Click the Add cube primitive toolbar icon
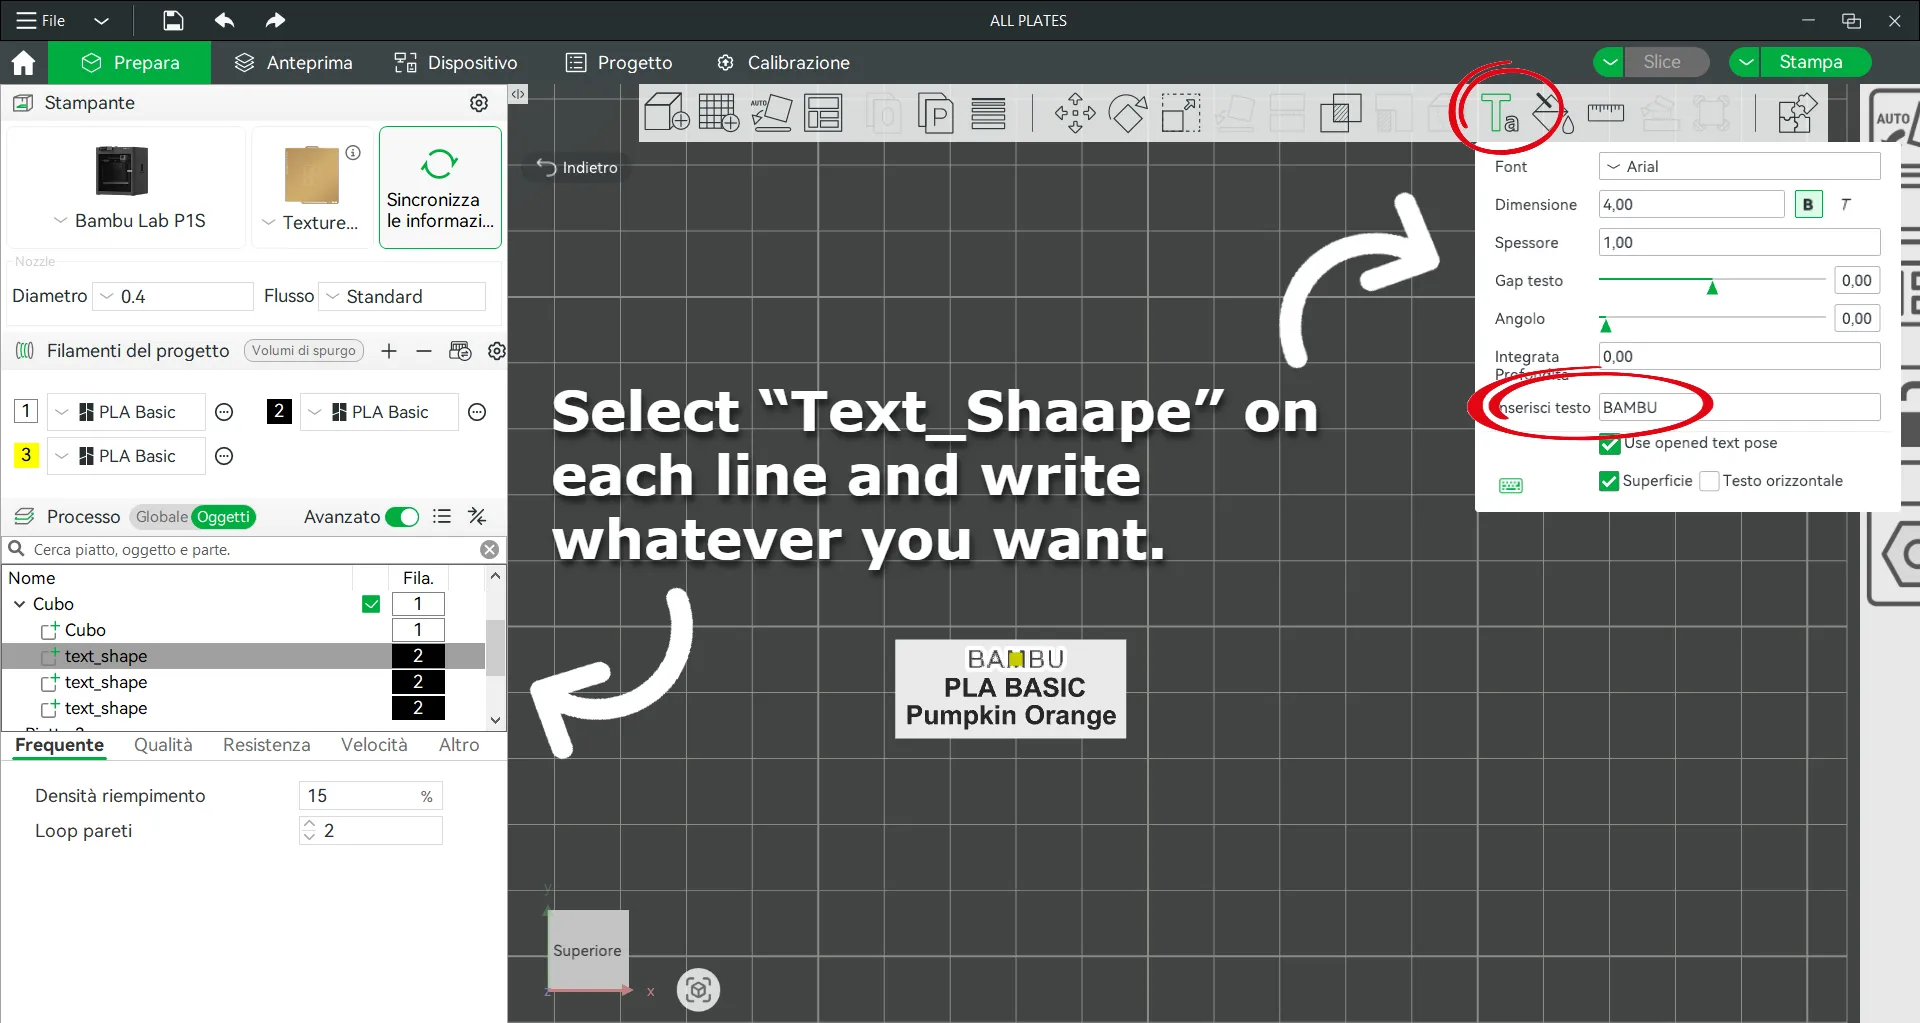The image size is (1920, 1023). click(x=666, y=113)
